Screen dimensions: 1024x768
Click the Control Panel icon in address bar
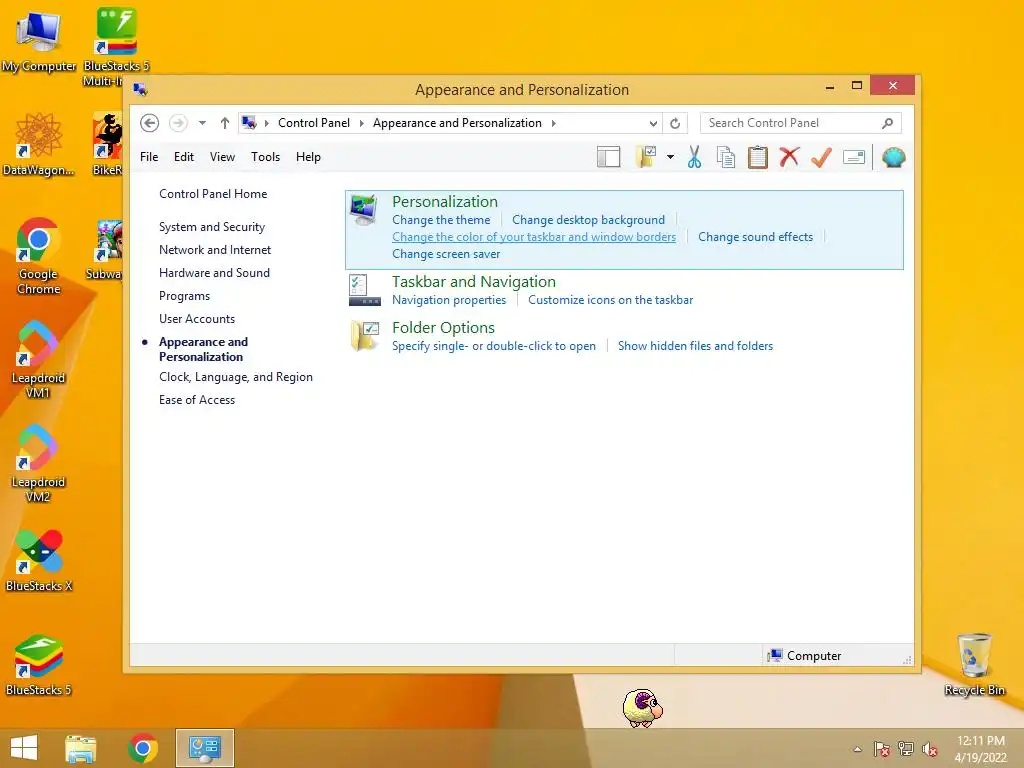point(249,123)
